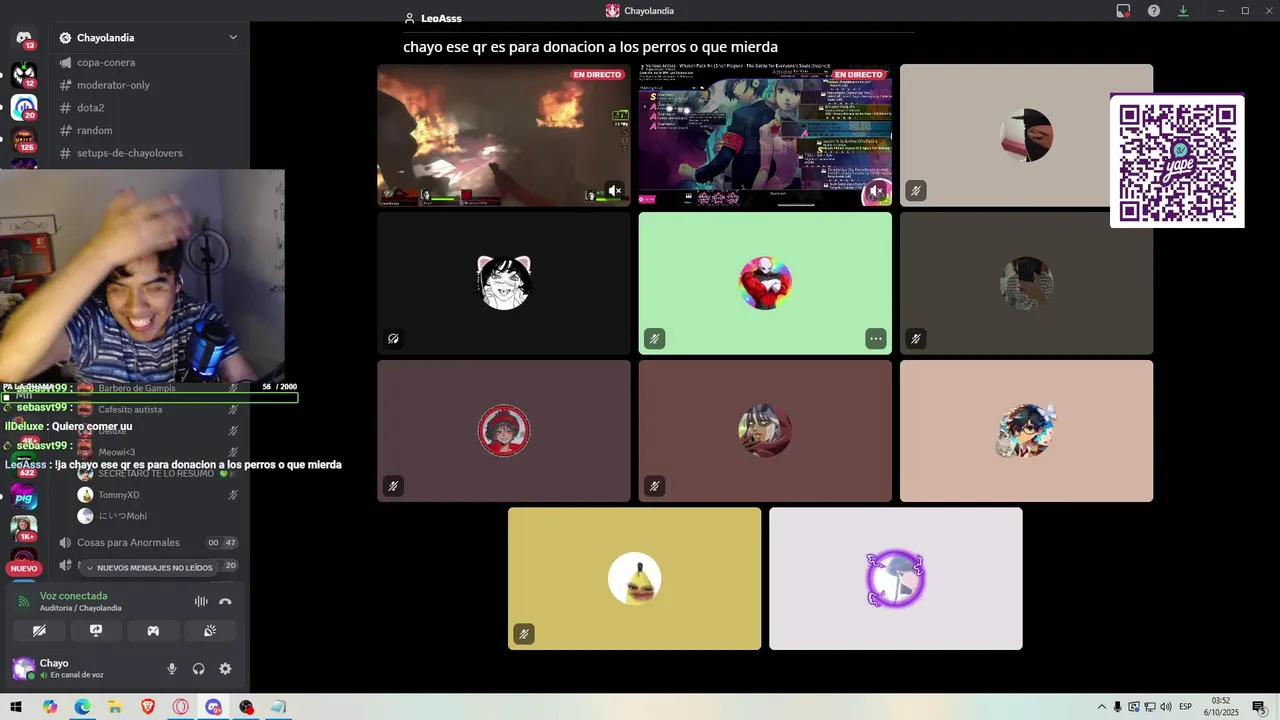
Task: Show hidden system tray icons chevron
Action: coord(1102,707)
